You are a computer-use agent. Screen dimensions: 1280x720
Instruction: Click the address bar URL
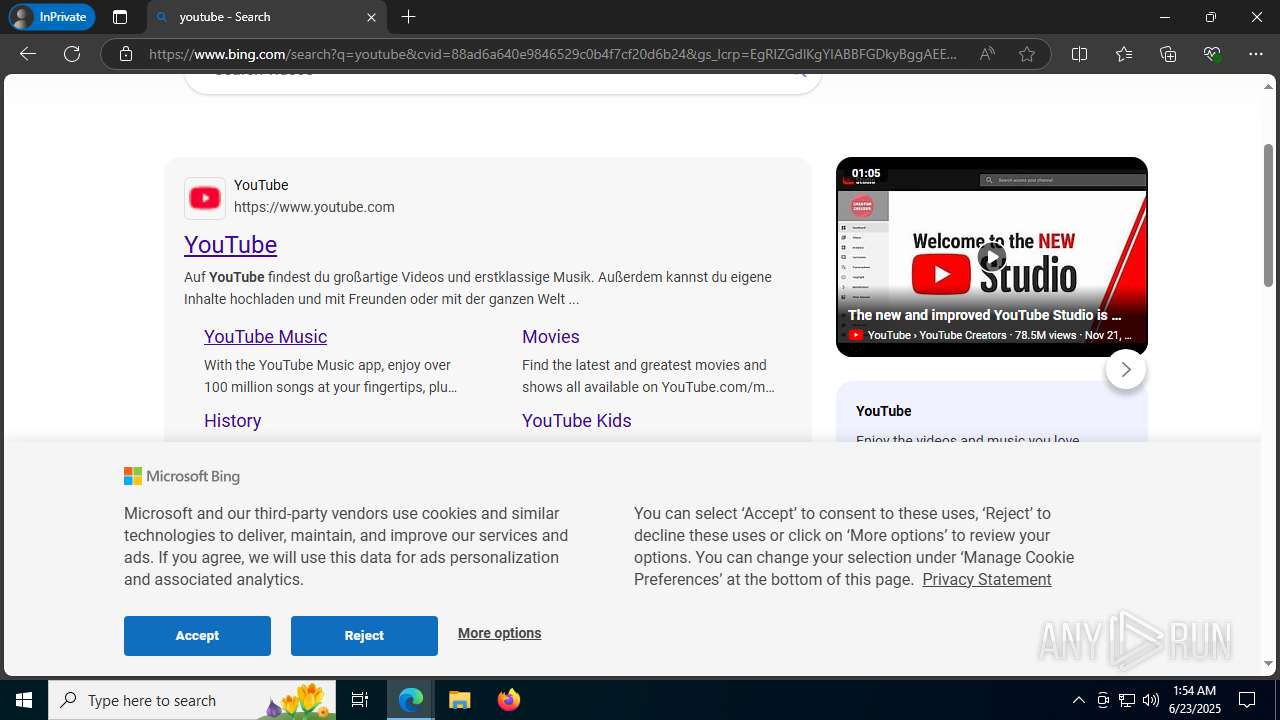click(553, 54)
